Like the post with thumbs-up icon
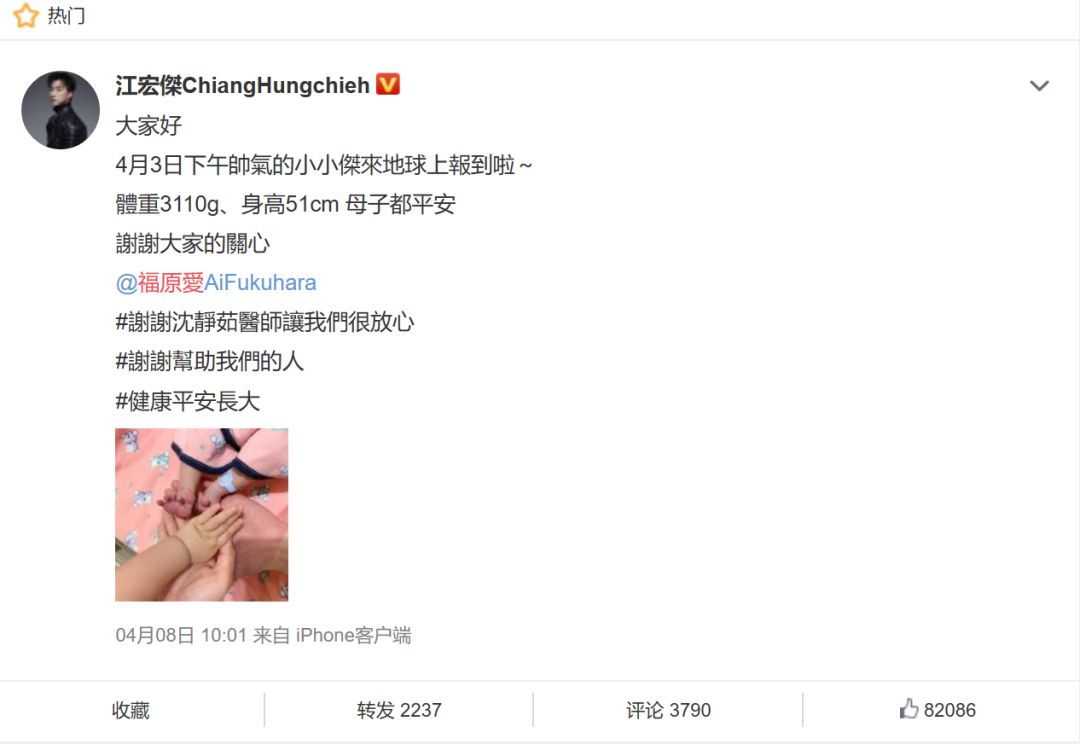Screen dimensions: 1080x744 point(908,709)
